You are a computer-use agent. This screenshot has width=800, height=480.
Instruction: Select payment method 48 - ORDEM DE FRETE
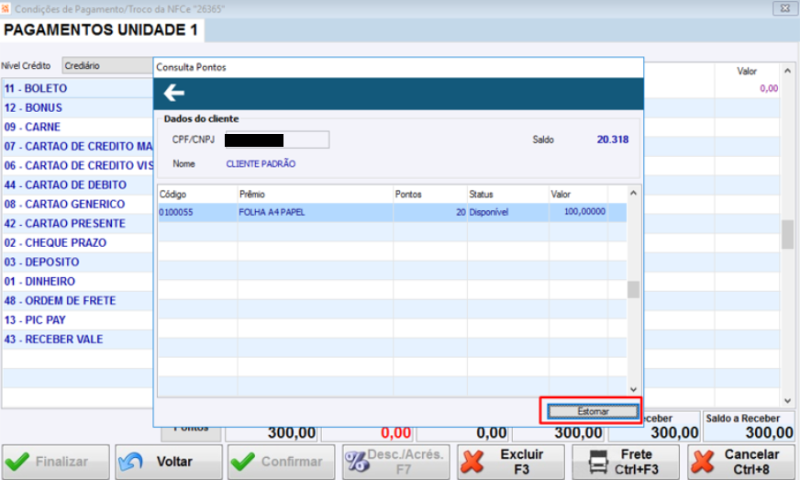point(78,301)
